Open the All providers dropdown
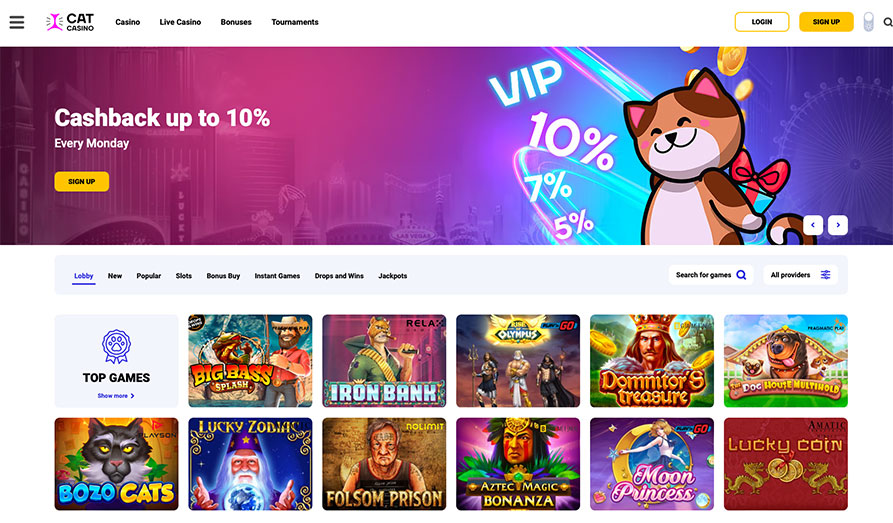This screenshot has height=523, width=893. click(800, 275)
